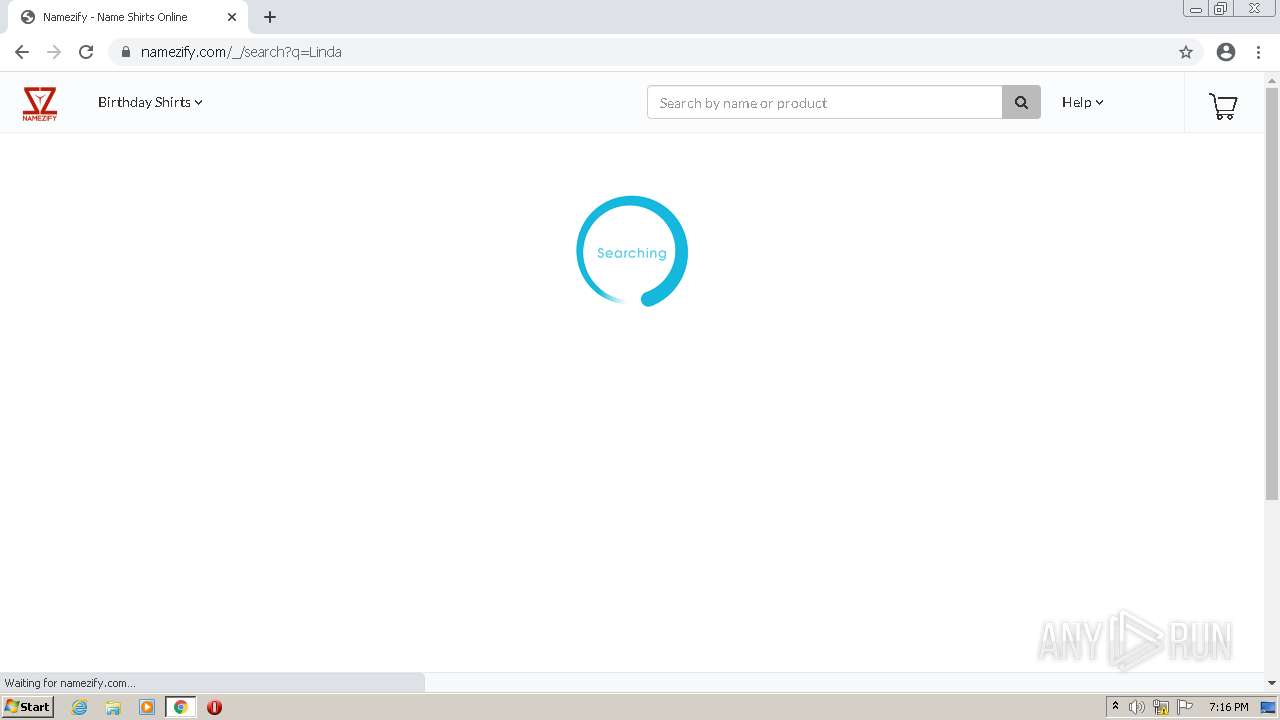Screen dimensions: 1280x720
Task: Open the shopping cart
Action: pos(1223,105)
